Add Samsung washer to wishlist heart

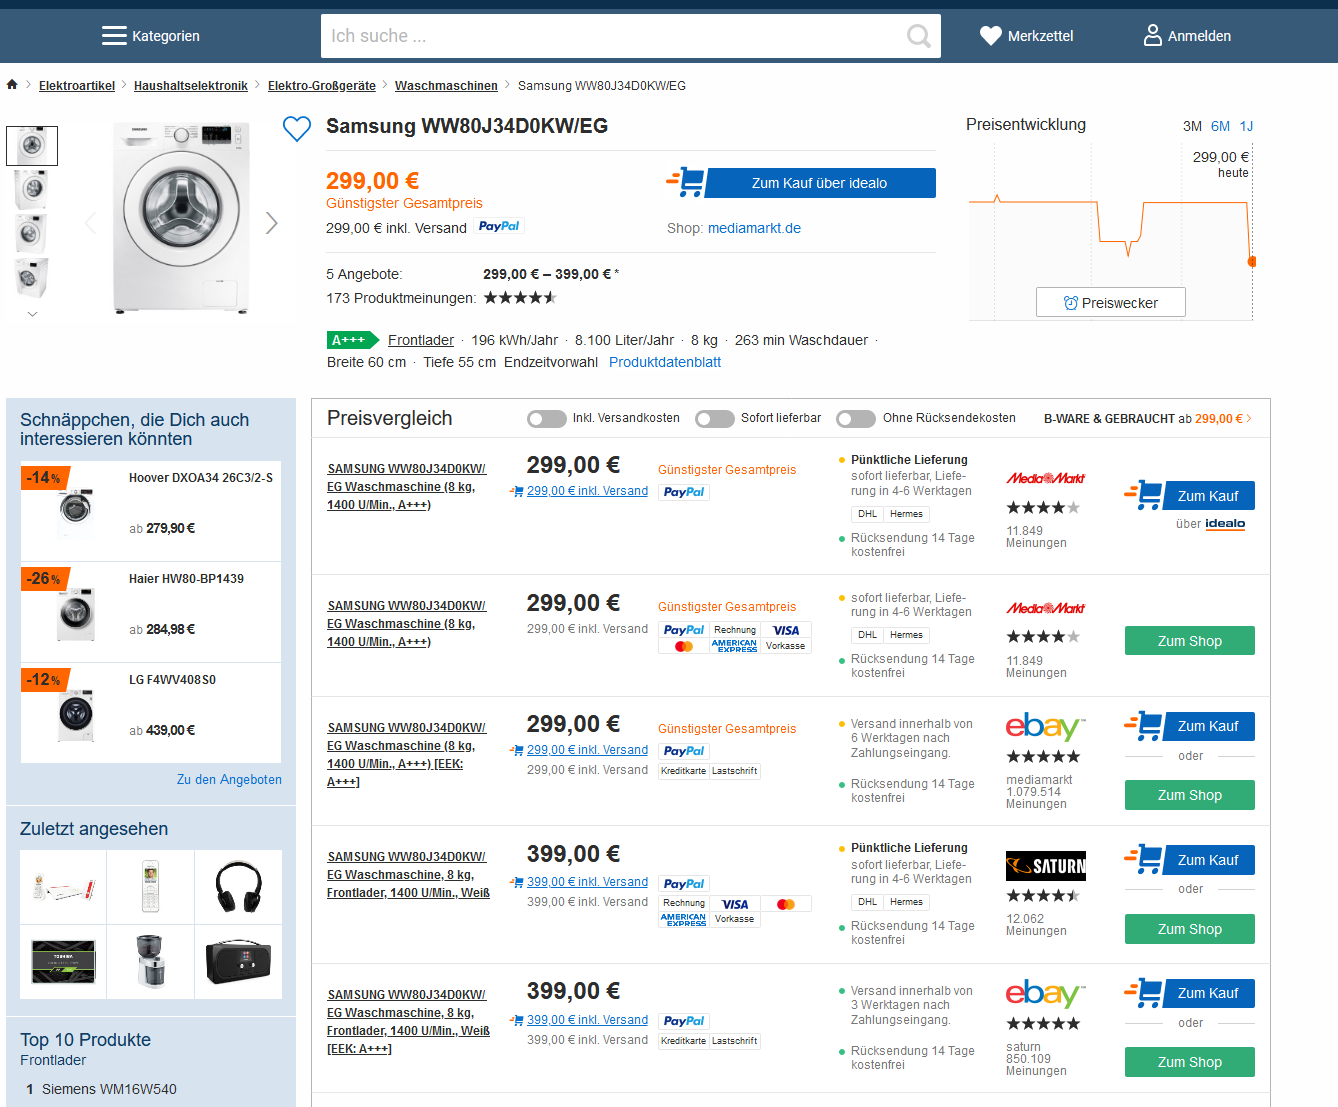[x=297, y=129]
